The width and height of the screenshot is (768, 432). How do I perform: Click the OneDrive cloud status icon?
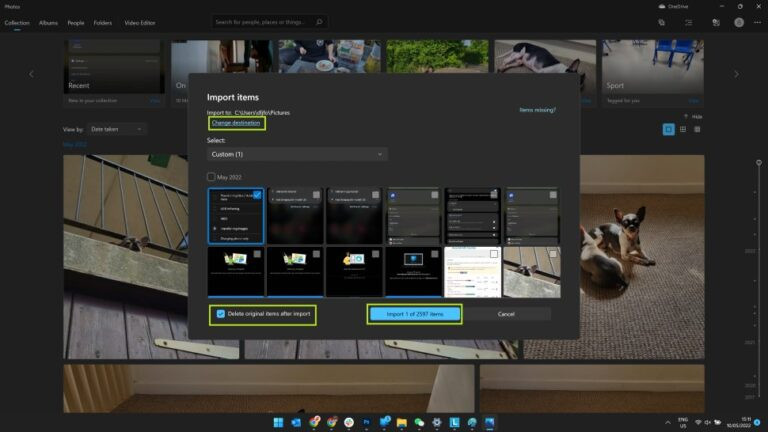(x=662, y=6)
